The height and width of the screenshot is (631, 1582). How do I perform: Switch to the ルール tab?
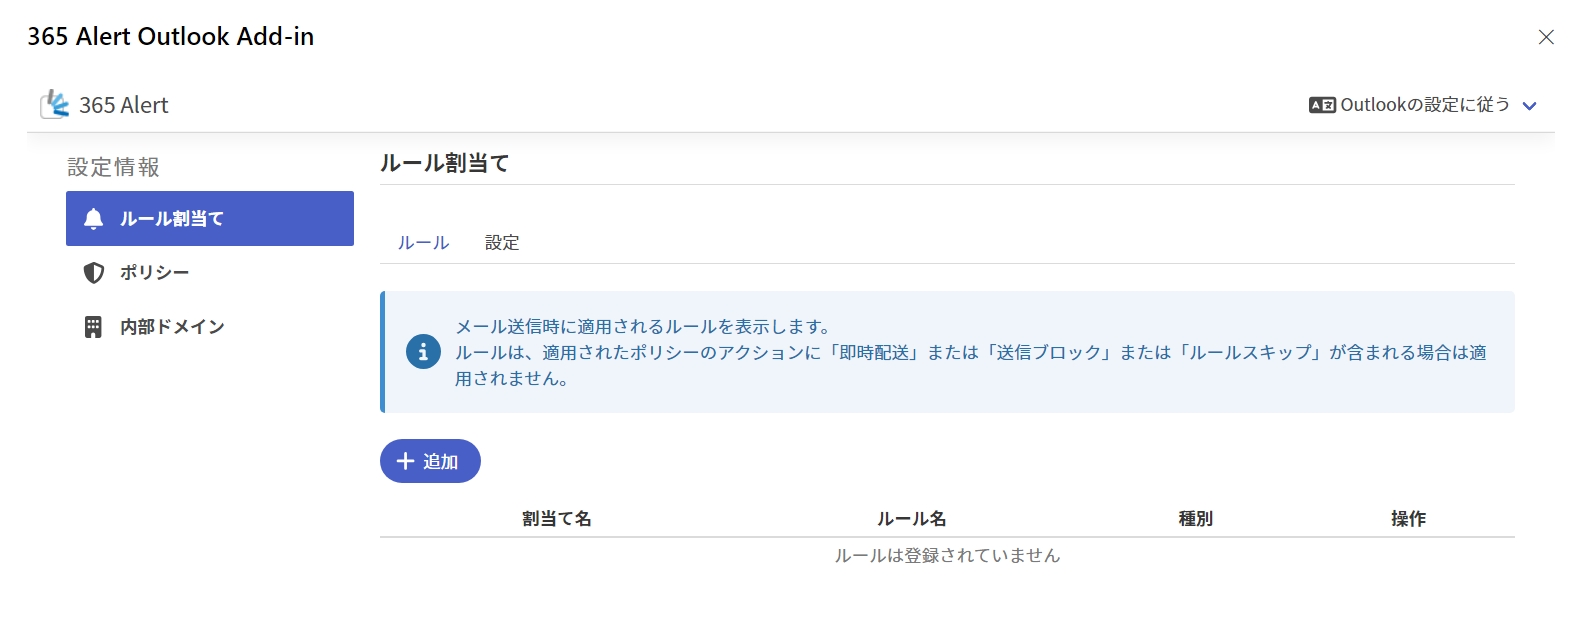coord(423,243)
